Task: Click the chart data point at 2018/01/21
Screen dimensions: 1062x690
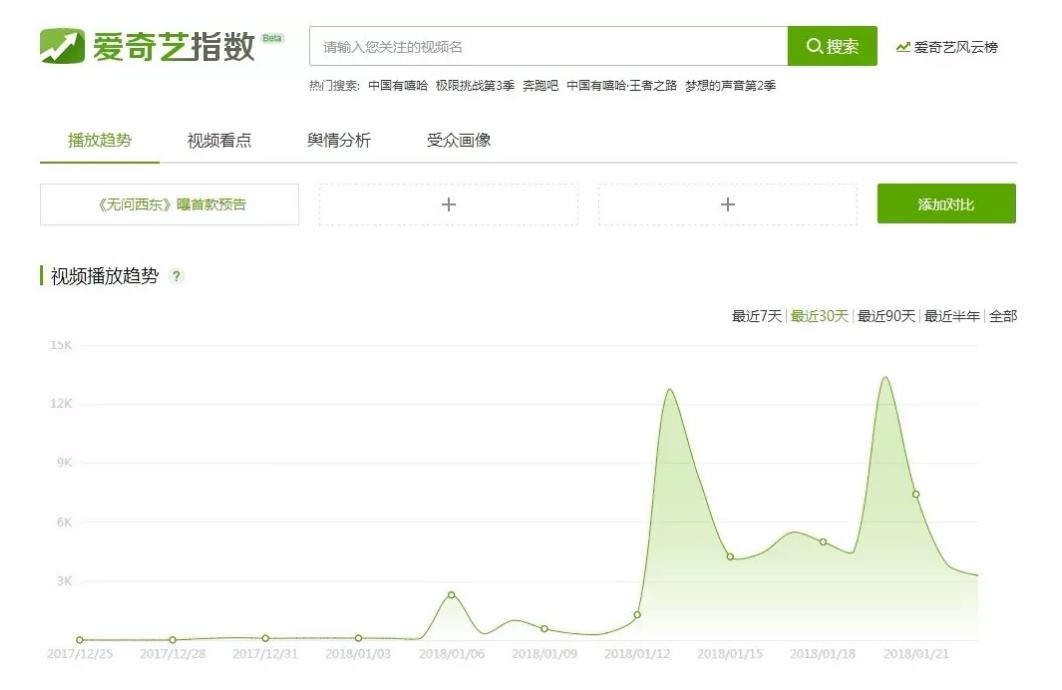Action: tap(916, 494)
